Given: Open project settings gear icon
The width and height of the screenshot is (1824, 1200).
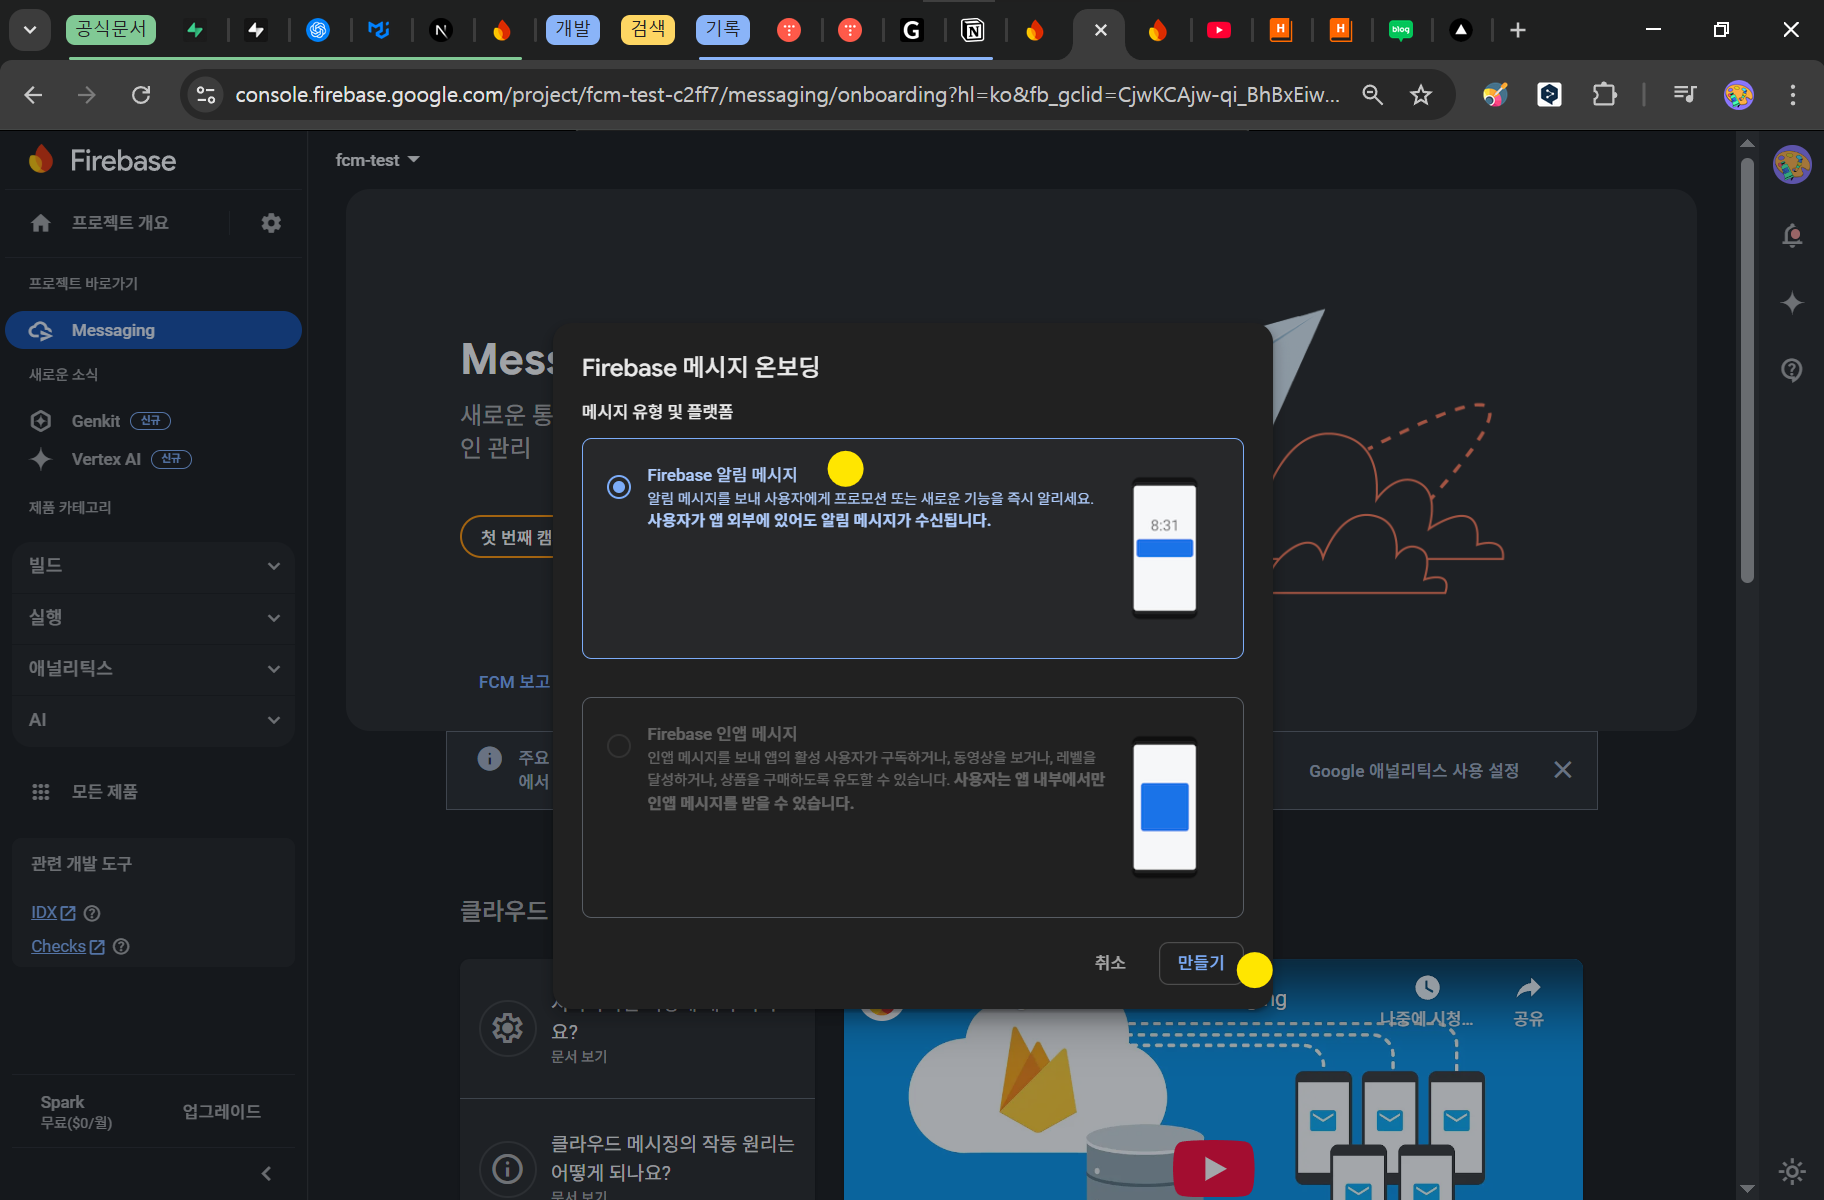Looking at the screenshot, I should (x=271, y=223).
